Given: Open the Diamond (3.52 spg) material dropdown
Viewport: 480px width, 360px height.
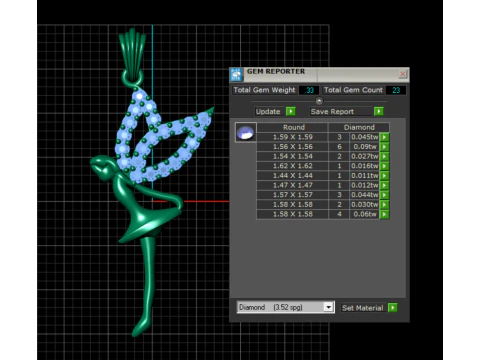Looking at the screenshot, I should 328,307.
